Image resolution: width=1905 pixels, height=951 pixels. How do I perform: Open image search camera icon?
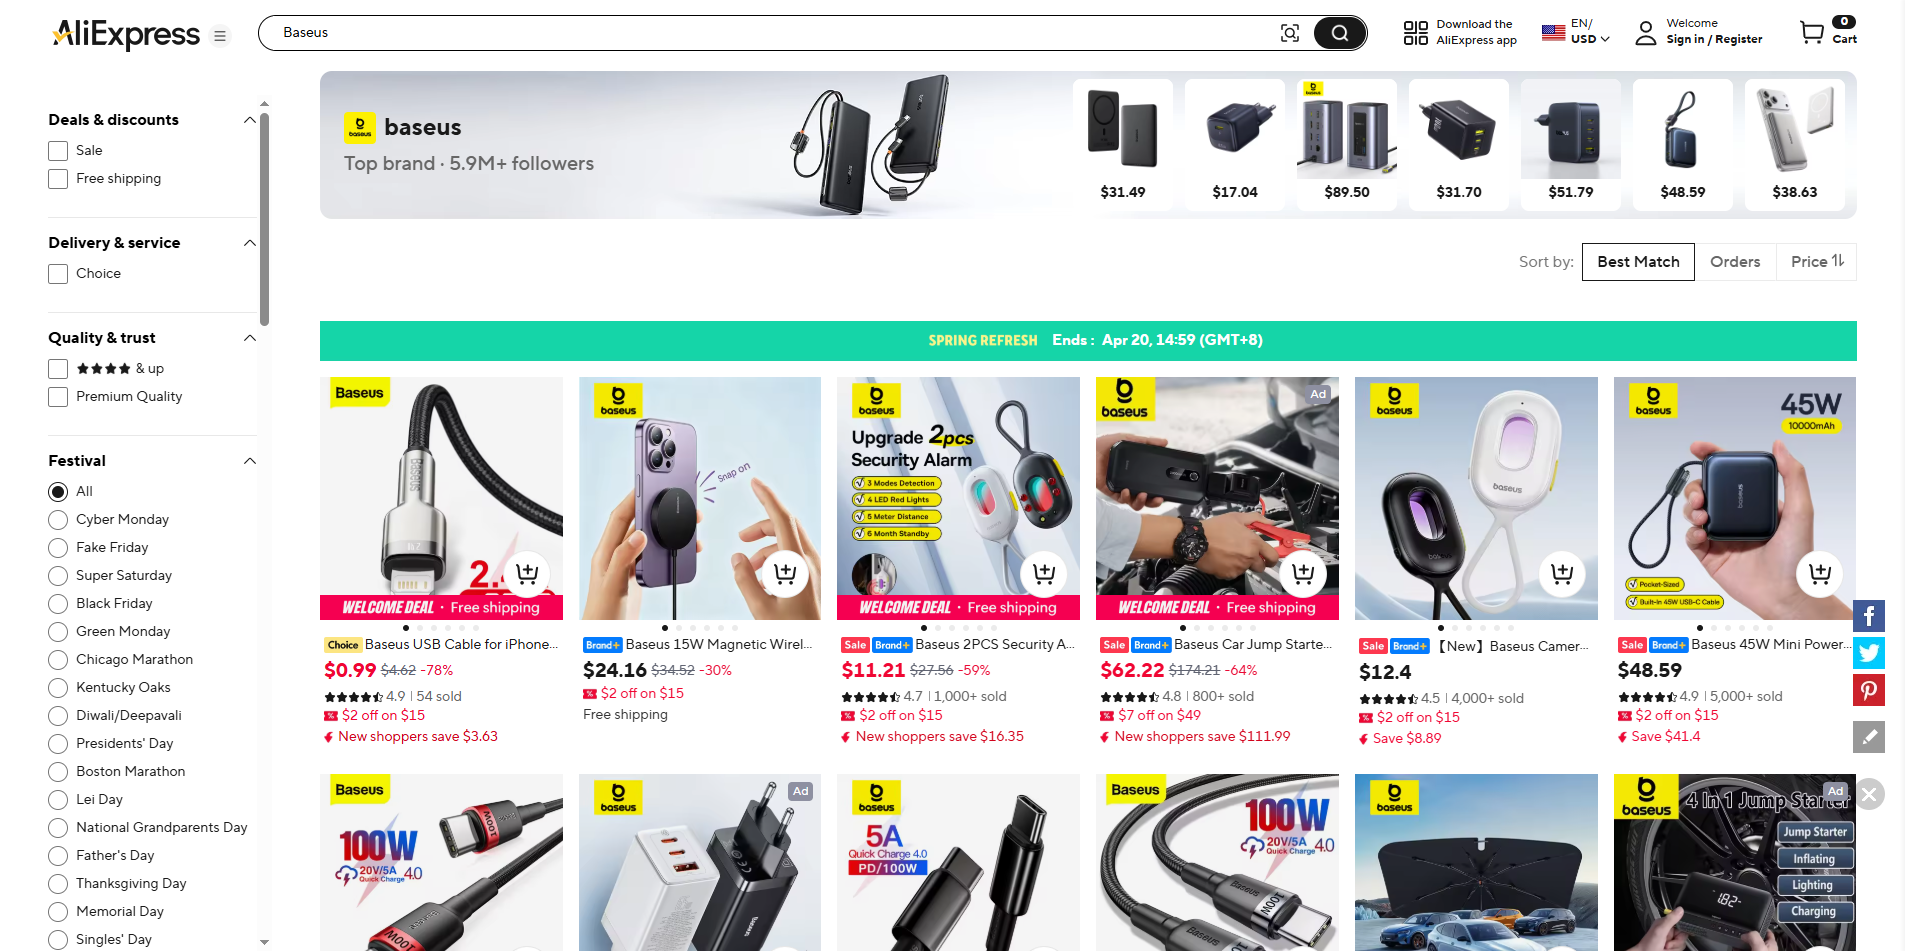click(x=1290, y=33)
